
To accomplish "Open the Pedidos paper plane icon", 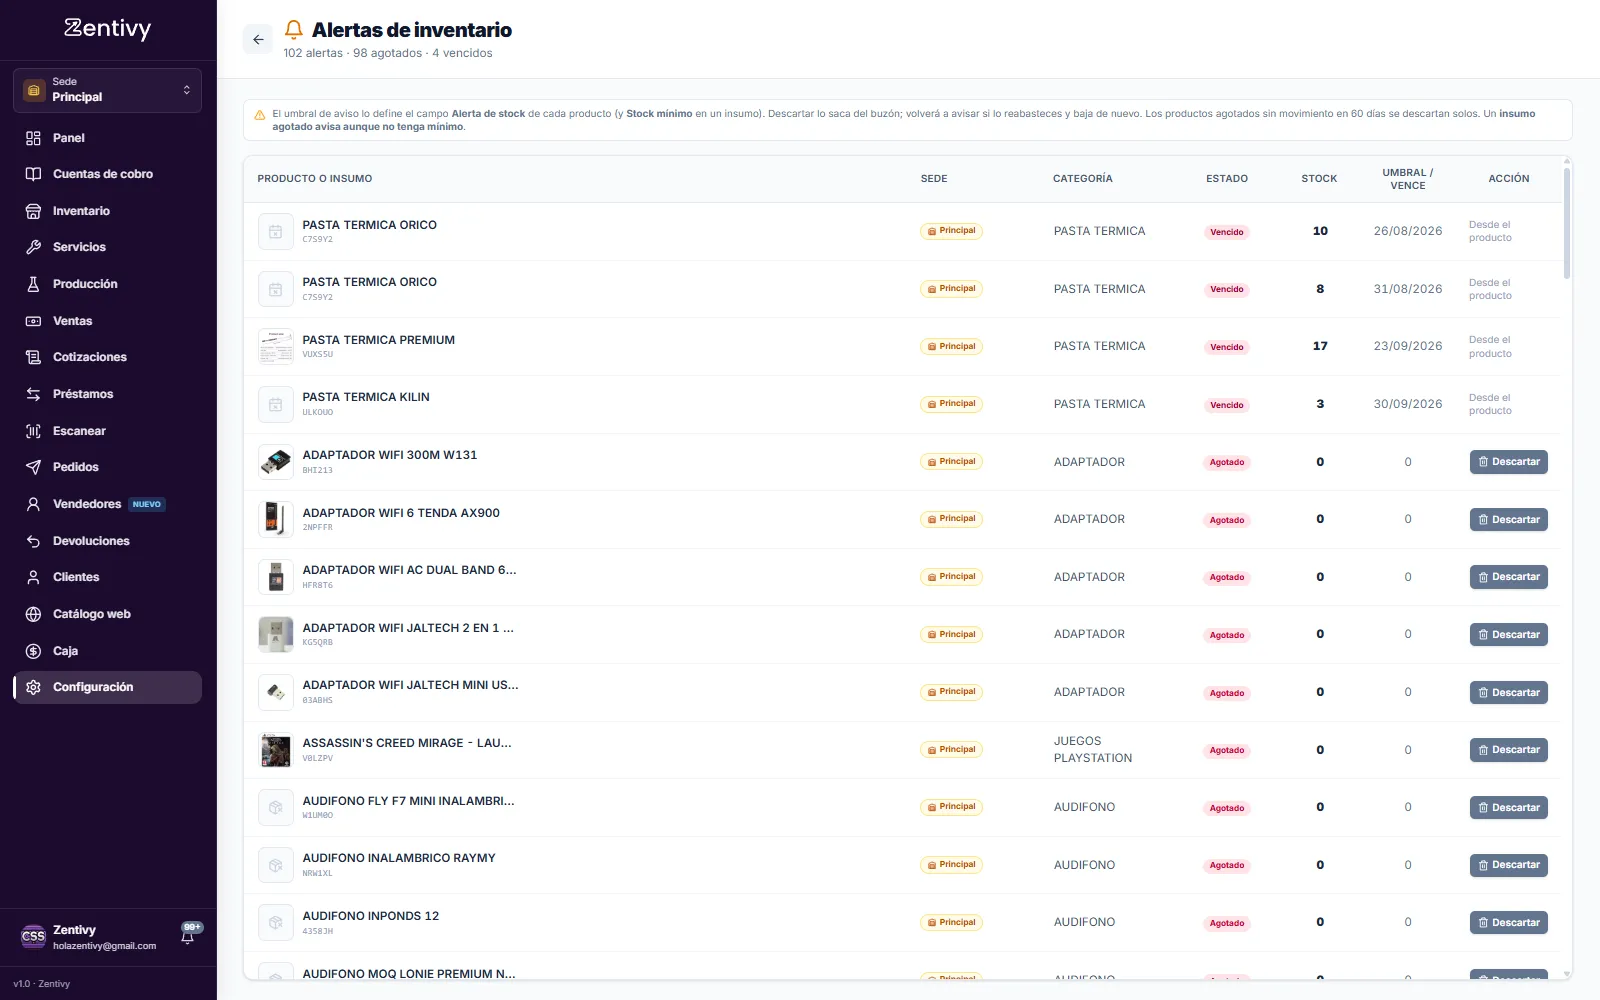I will click(x=33, y=467).
